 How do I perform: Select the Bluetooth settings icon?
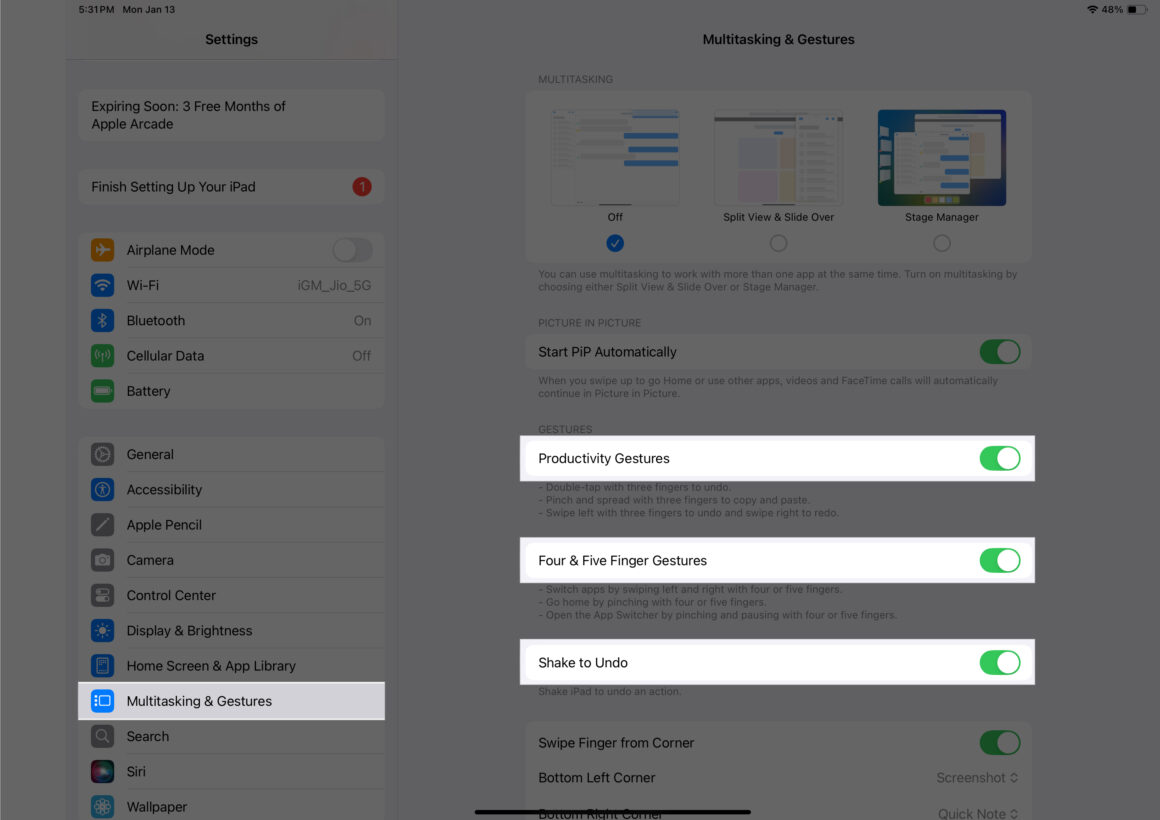point(102,320)
